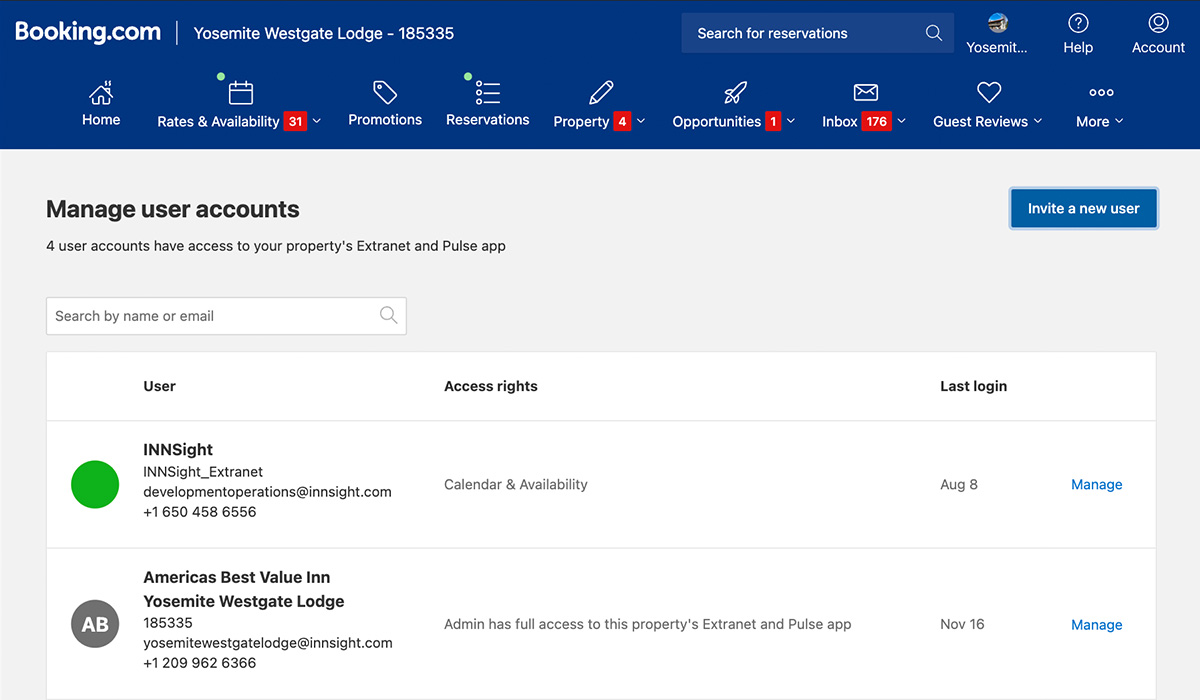Click the Help label in header
1200x700 pixels.
[x=1078, y=47]
